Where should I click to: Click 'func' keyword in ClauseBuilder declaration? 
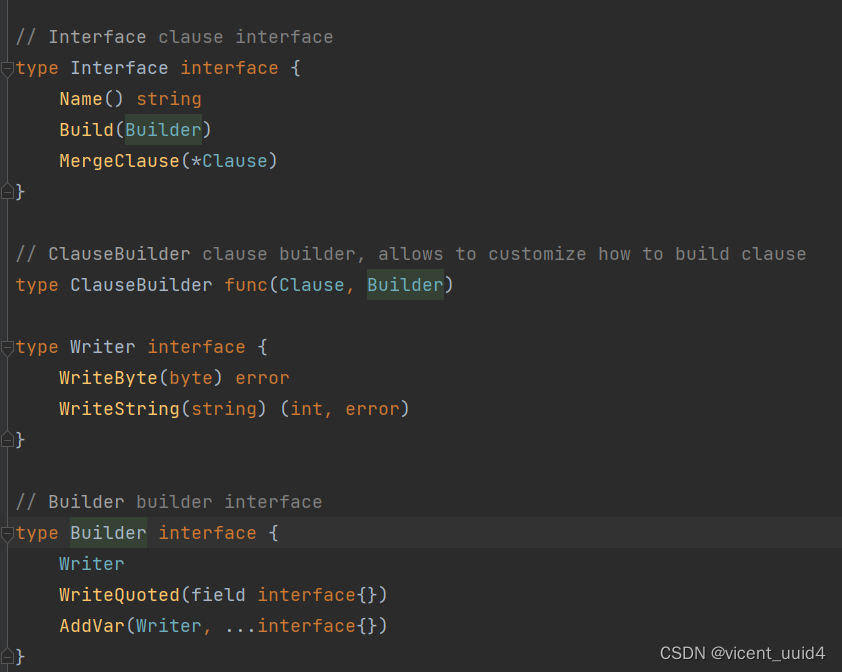point(246,285)
